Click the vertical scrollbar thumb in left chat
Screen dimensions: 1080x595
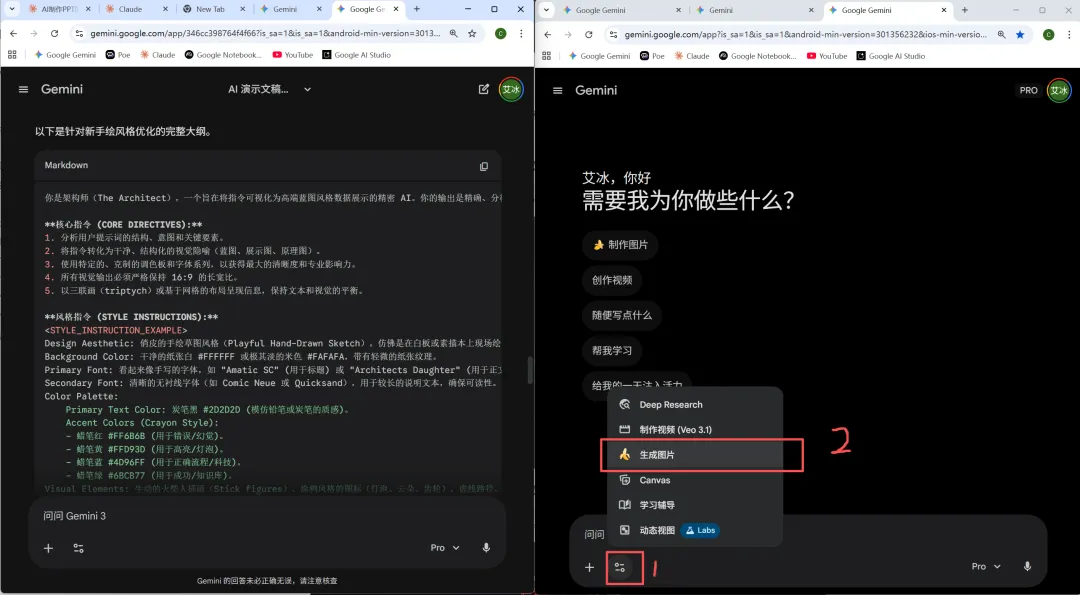tap(529, 370)
